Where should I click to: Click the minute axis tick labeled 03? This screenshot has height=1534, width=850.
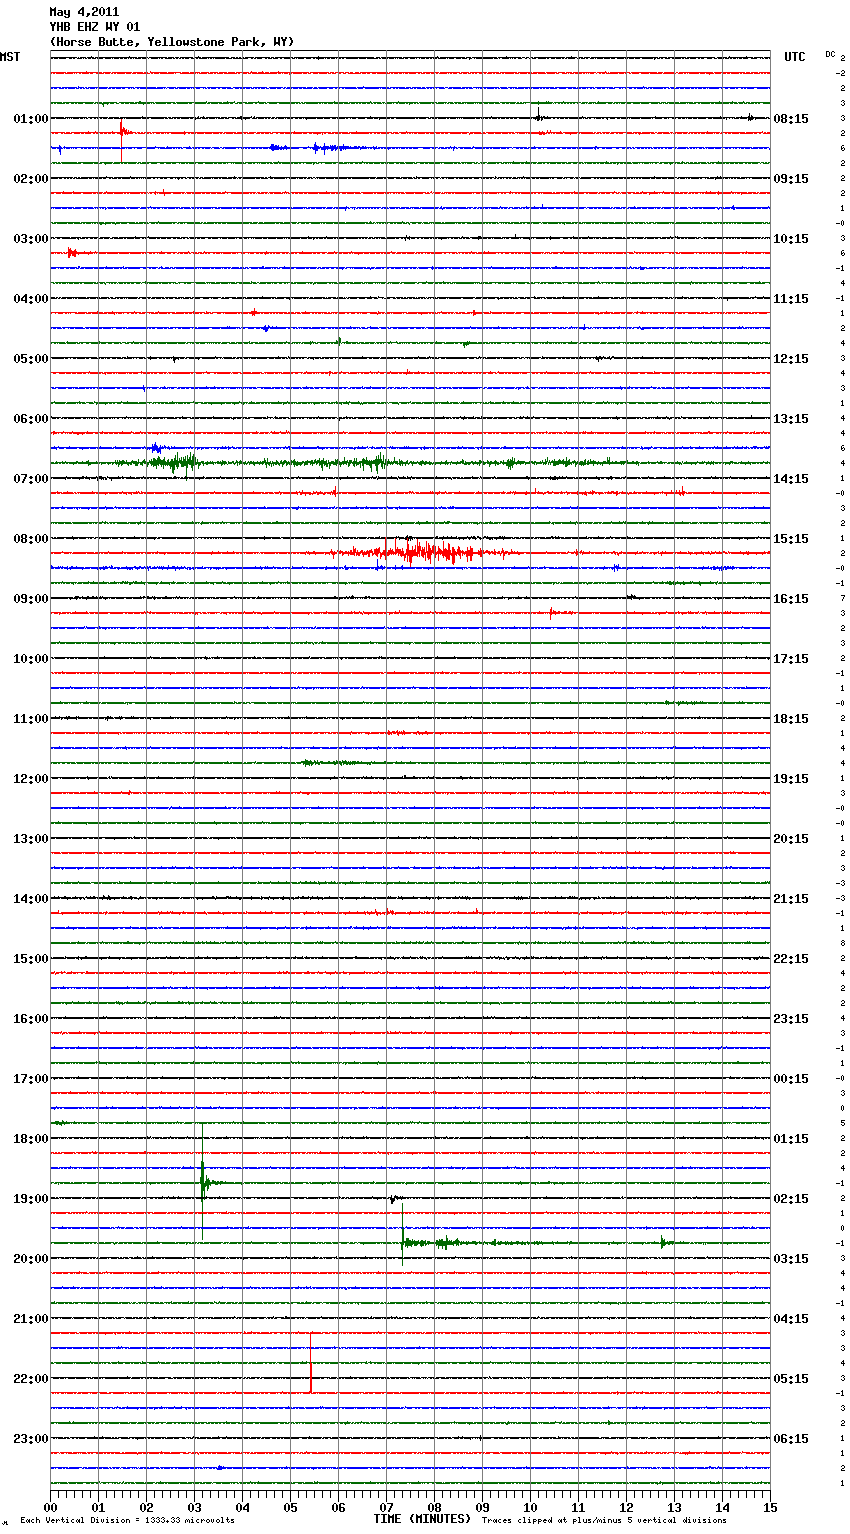pos(194,1507)
